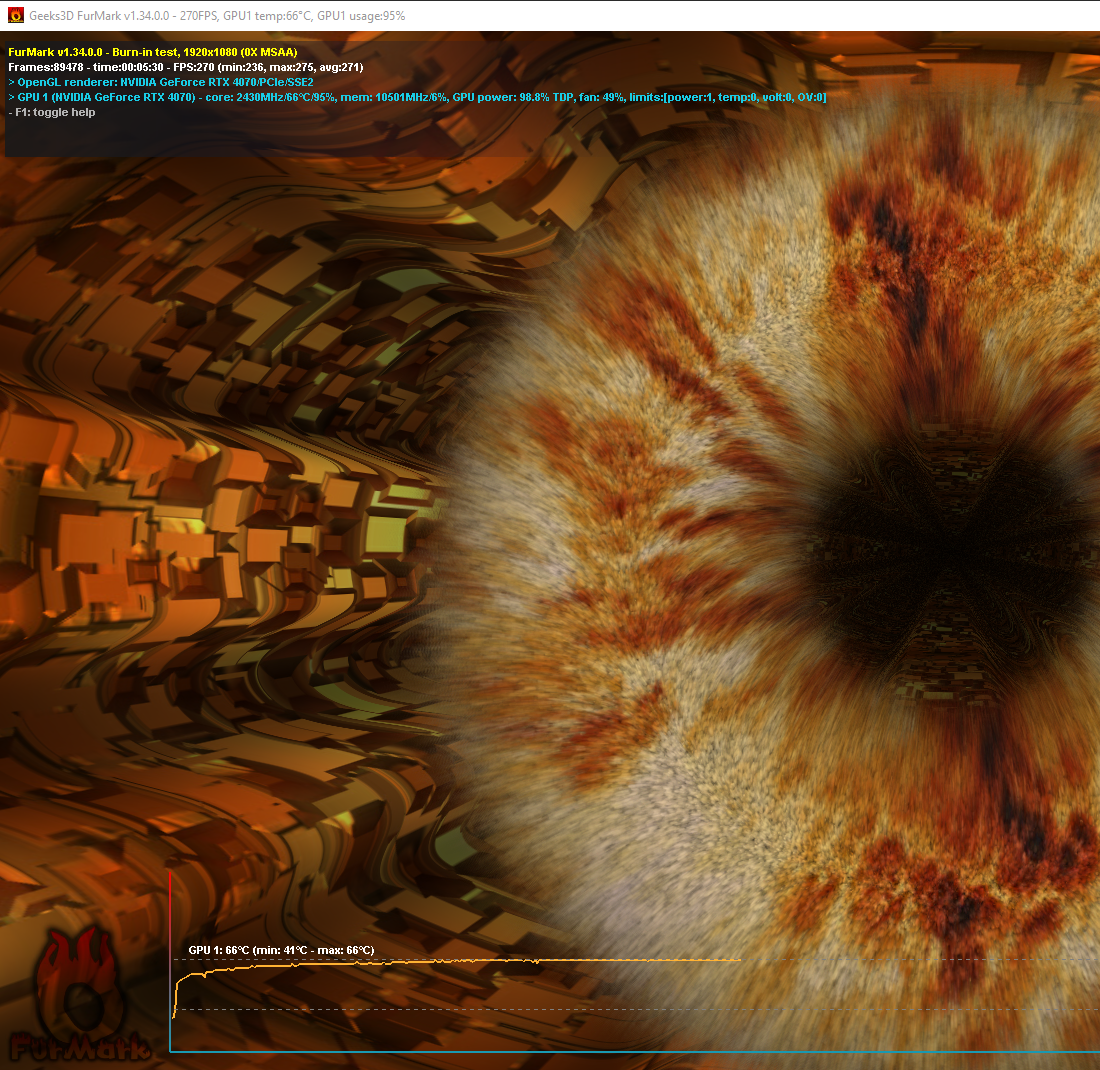Click the FurMark flame logo at bottom left
Viewport: 1100px width, 1070px height.
pos(79,993)
